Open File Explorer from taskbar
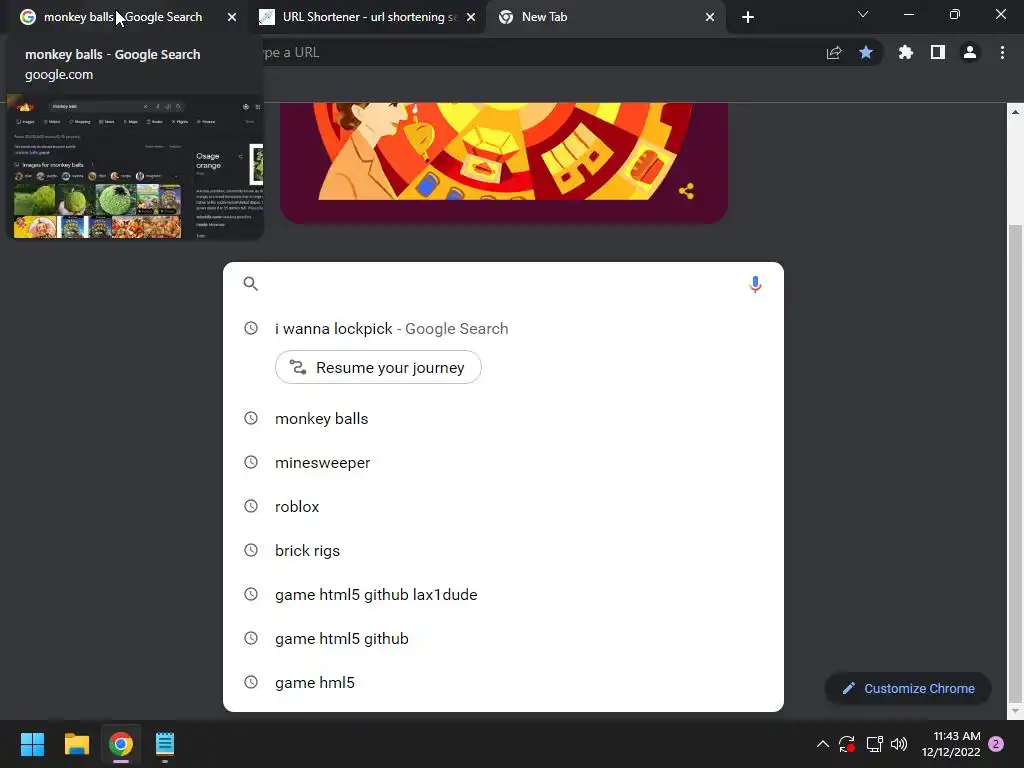This screenshot has height=768, width=1024. [76, 744]
